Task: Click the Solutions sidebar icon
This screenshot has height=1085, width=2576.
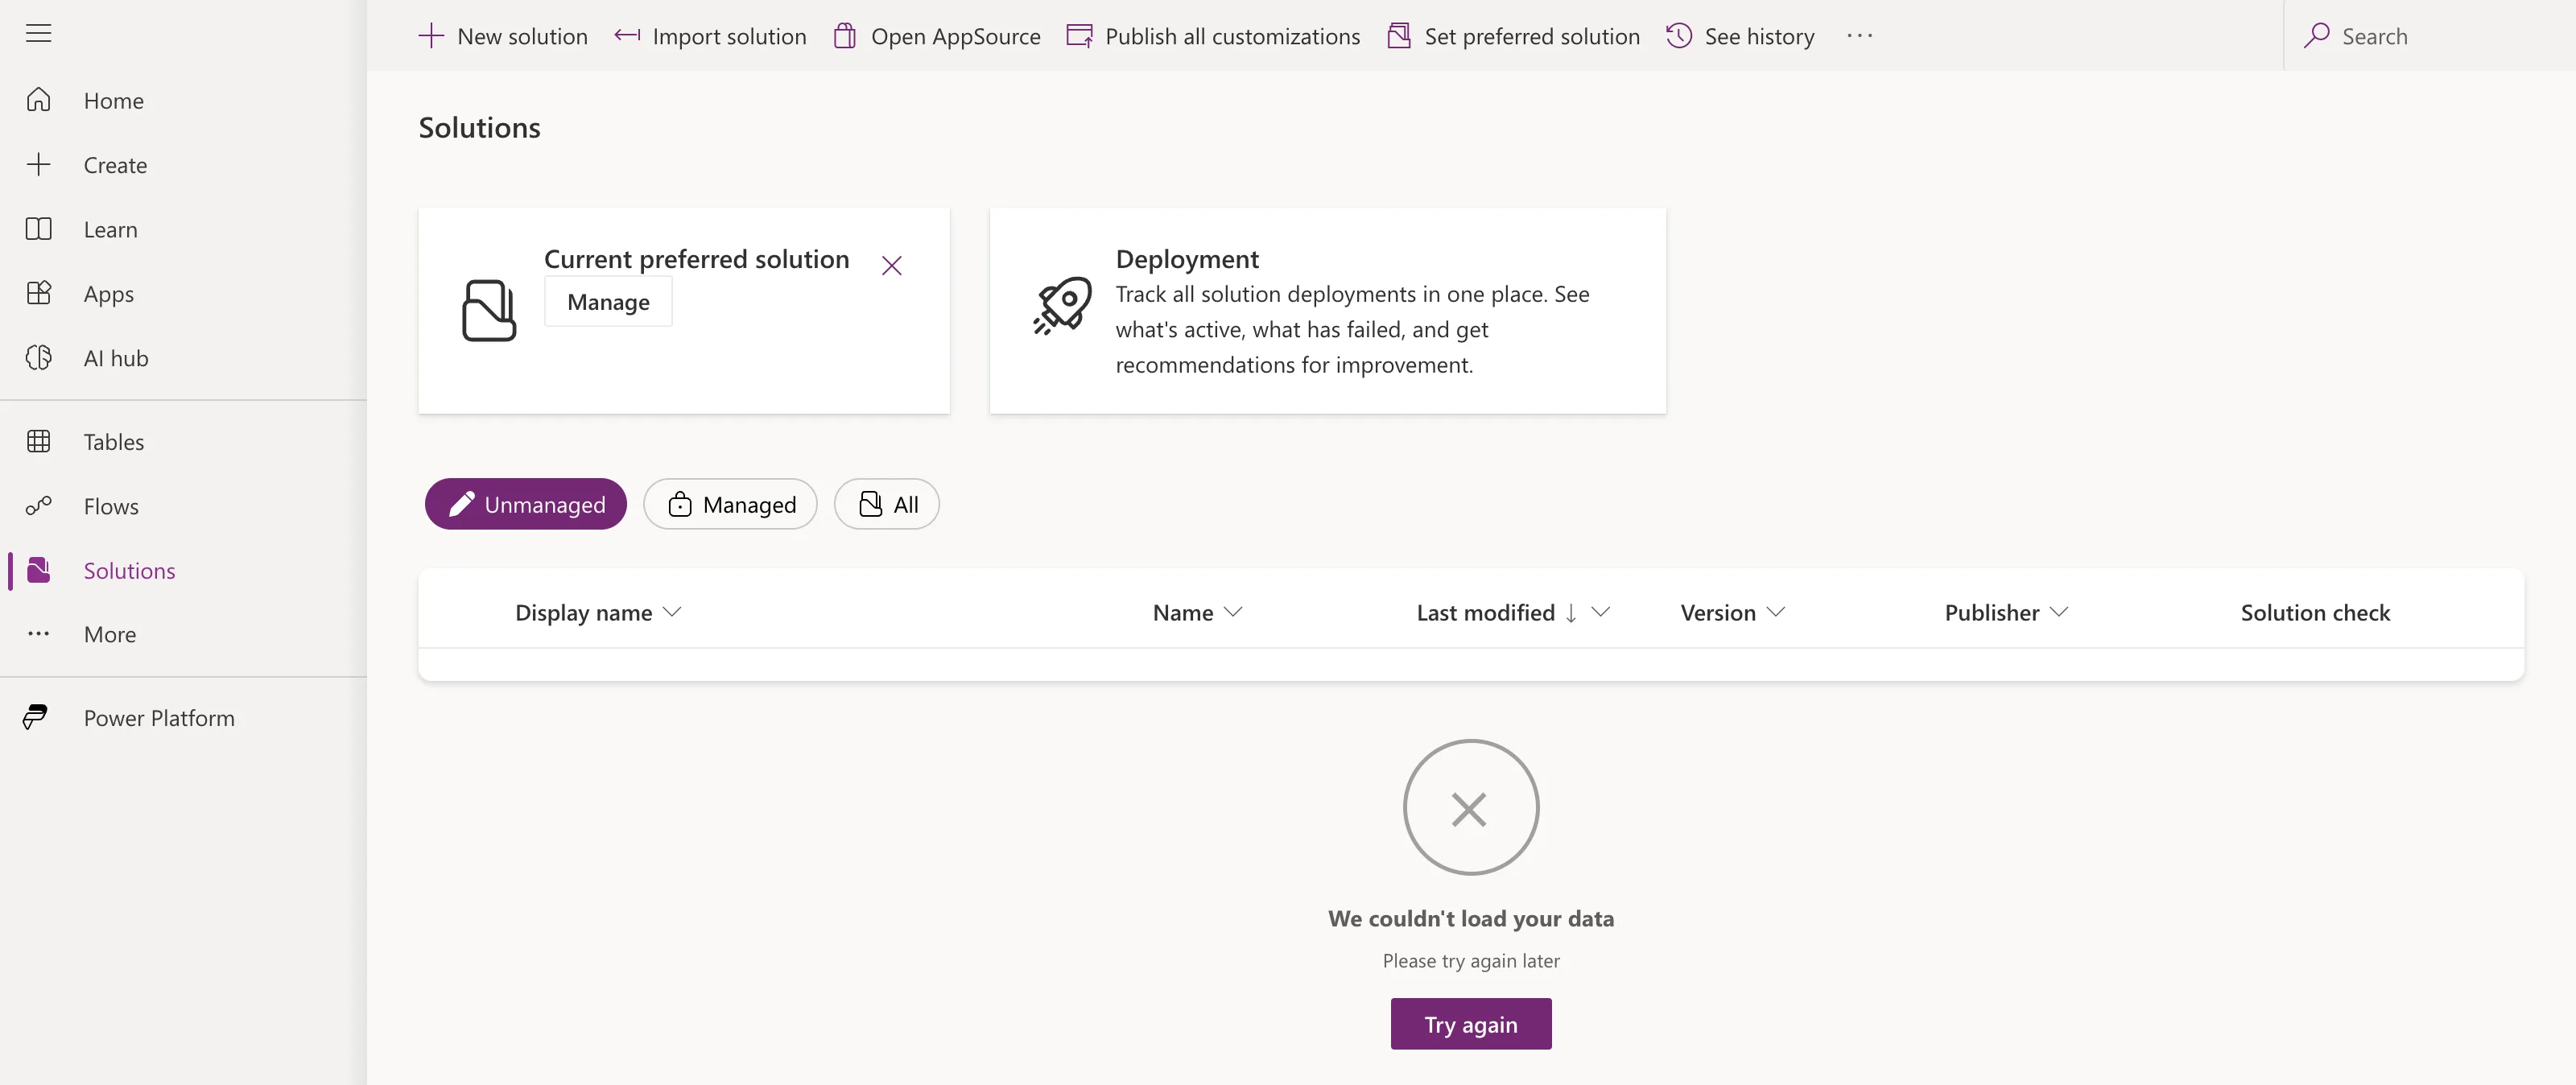Action: (x=38, y=570)
